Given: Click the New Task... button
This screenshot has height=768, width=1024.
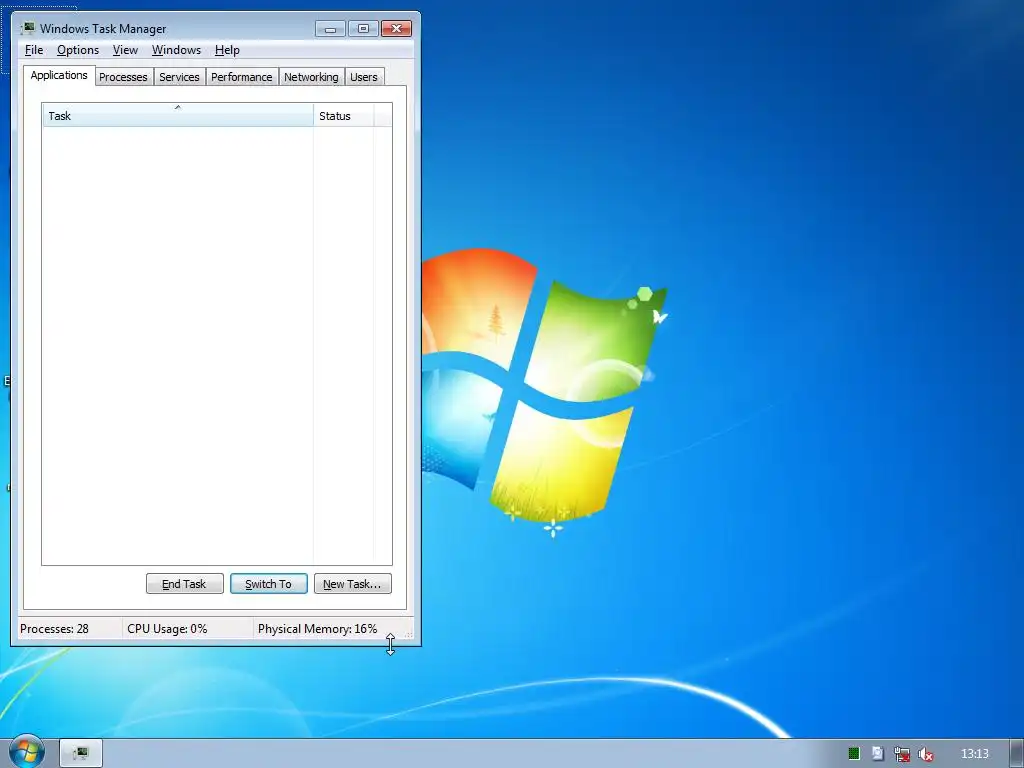Looking at the screenshot, I should [x=353, y=584].
